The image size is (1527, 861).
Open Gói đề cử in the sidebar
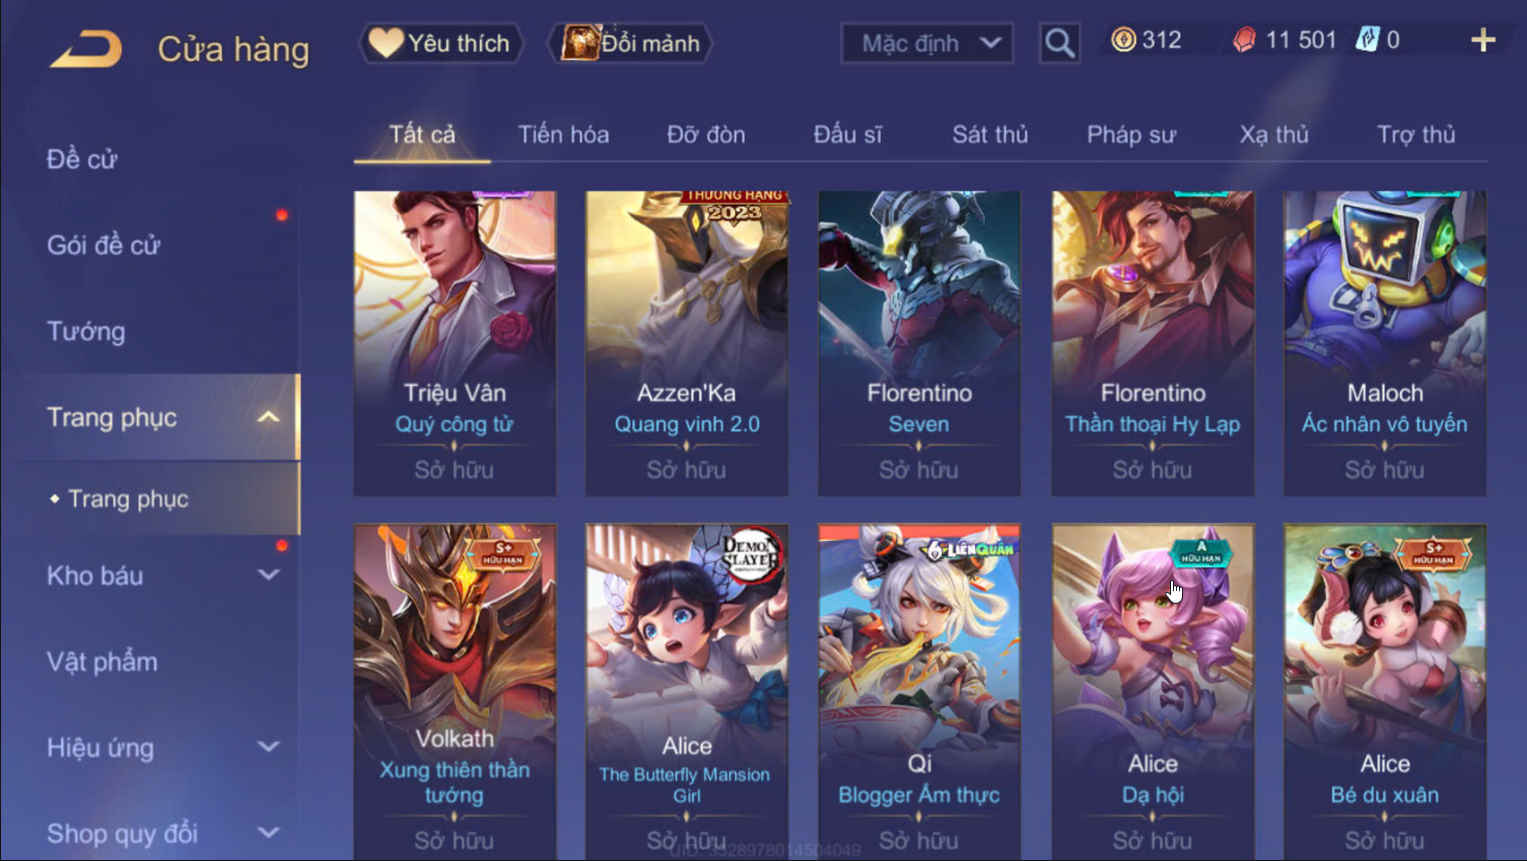point(103,245)
